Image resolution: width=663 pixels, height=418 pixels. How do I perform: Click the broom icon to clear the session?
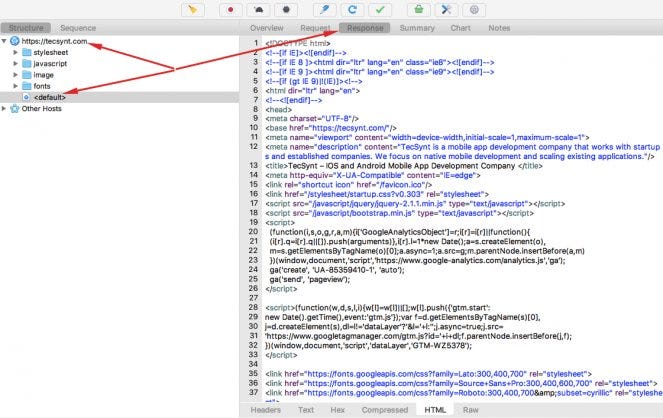click(192, 9)
